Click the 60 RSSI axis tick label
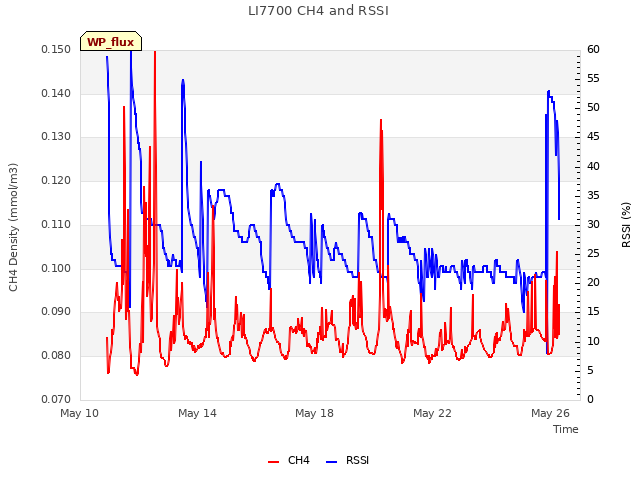Image resolution: width=640 pixels, height=480 pixels. [x=593, y=50]
